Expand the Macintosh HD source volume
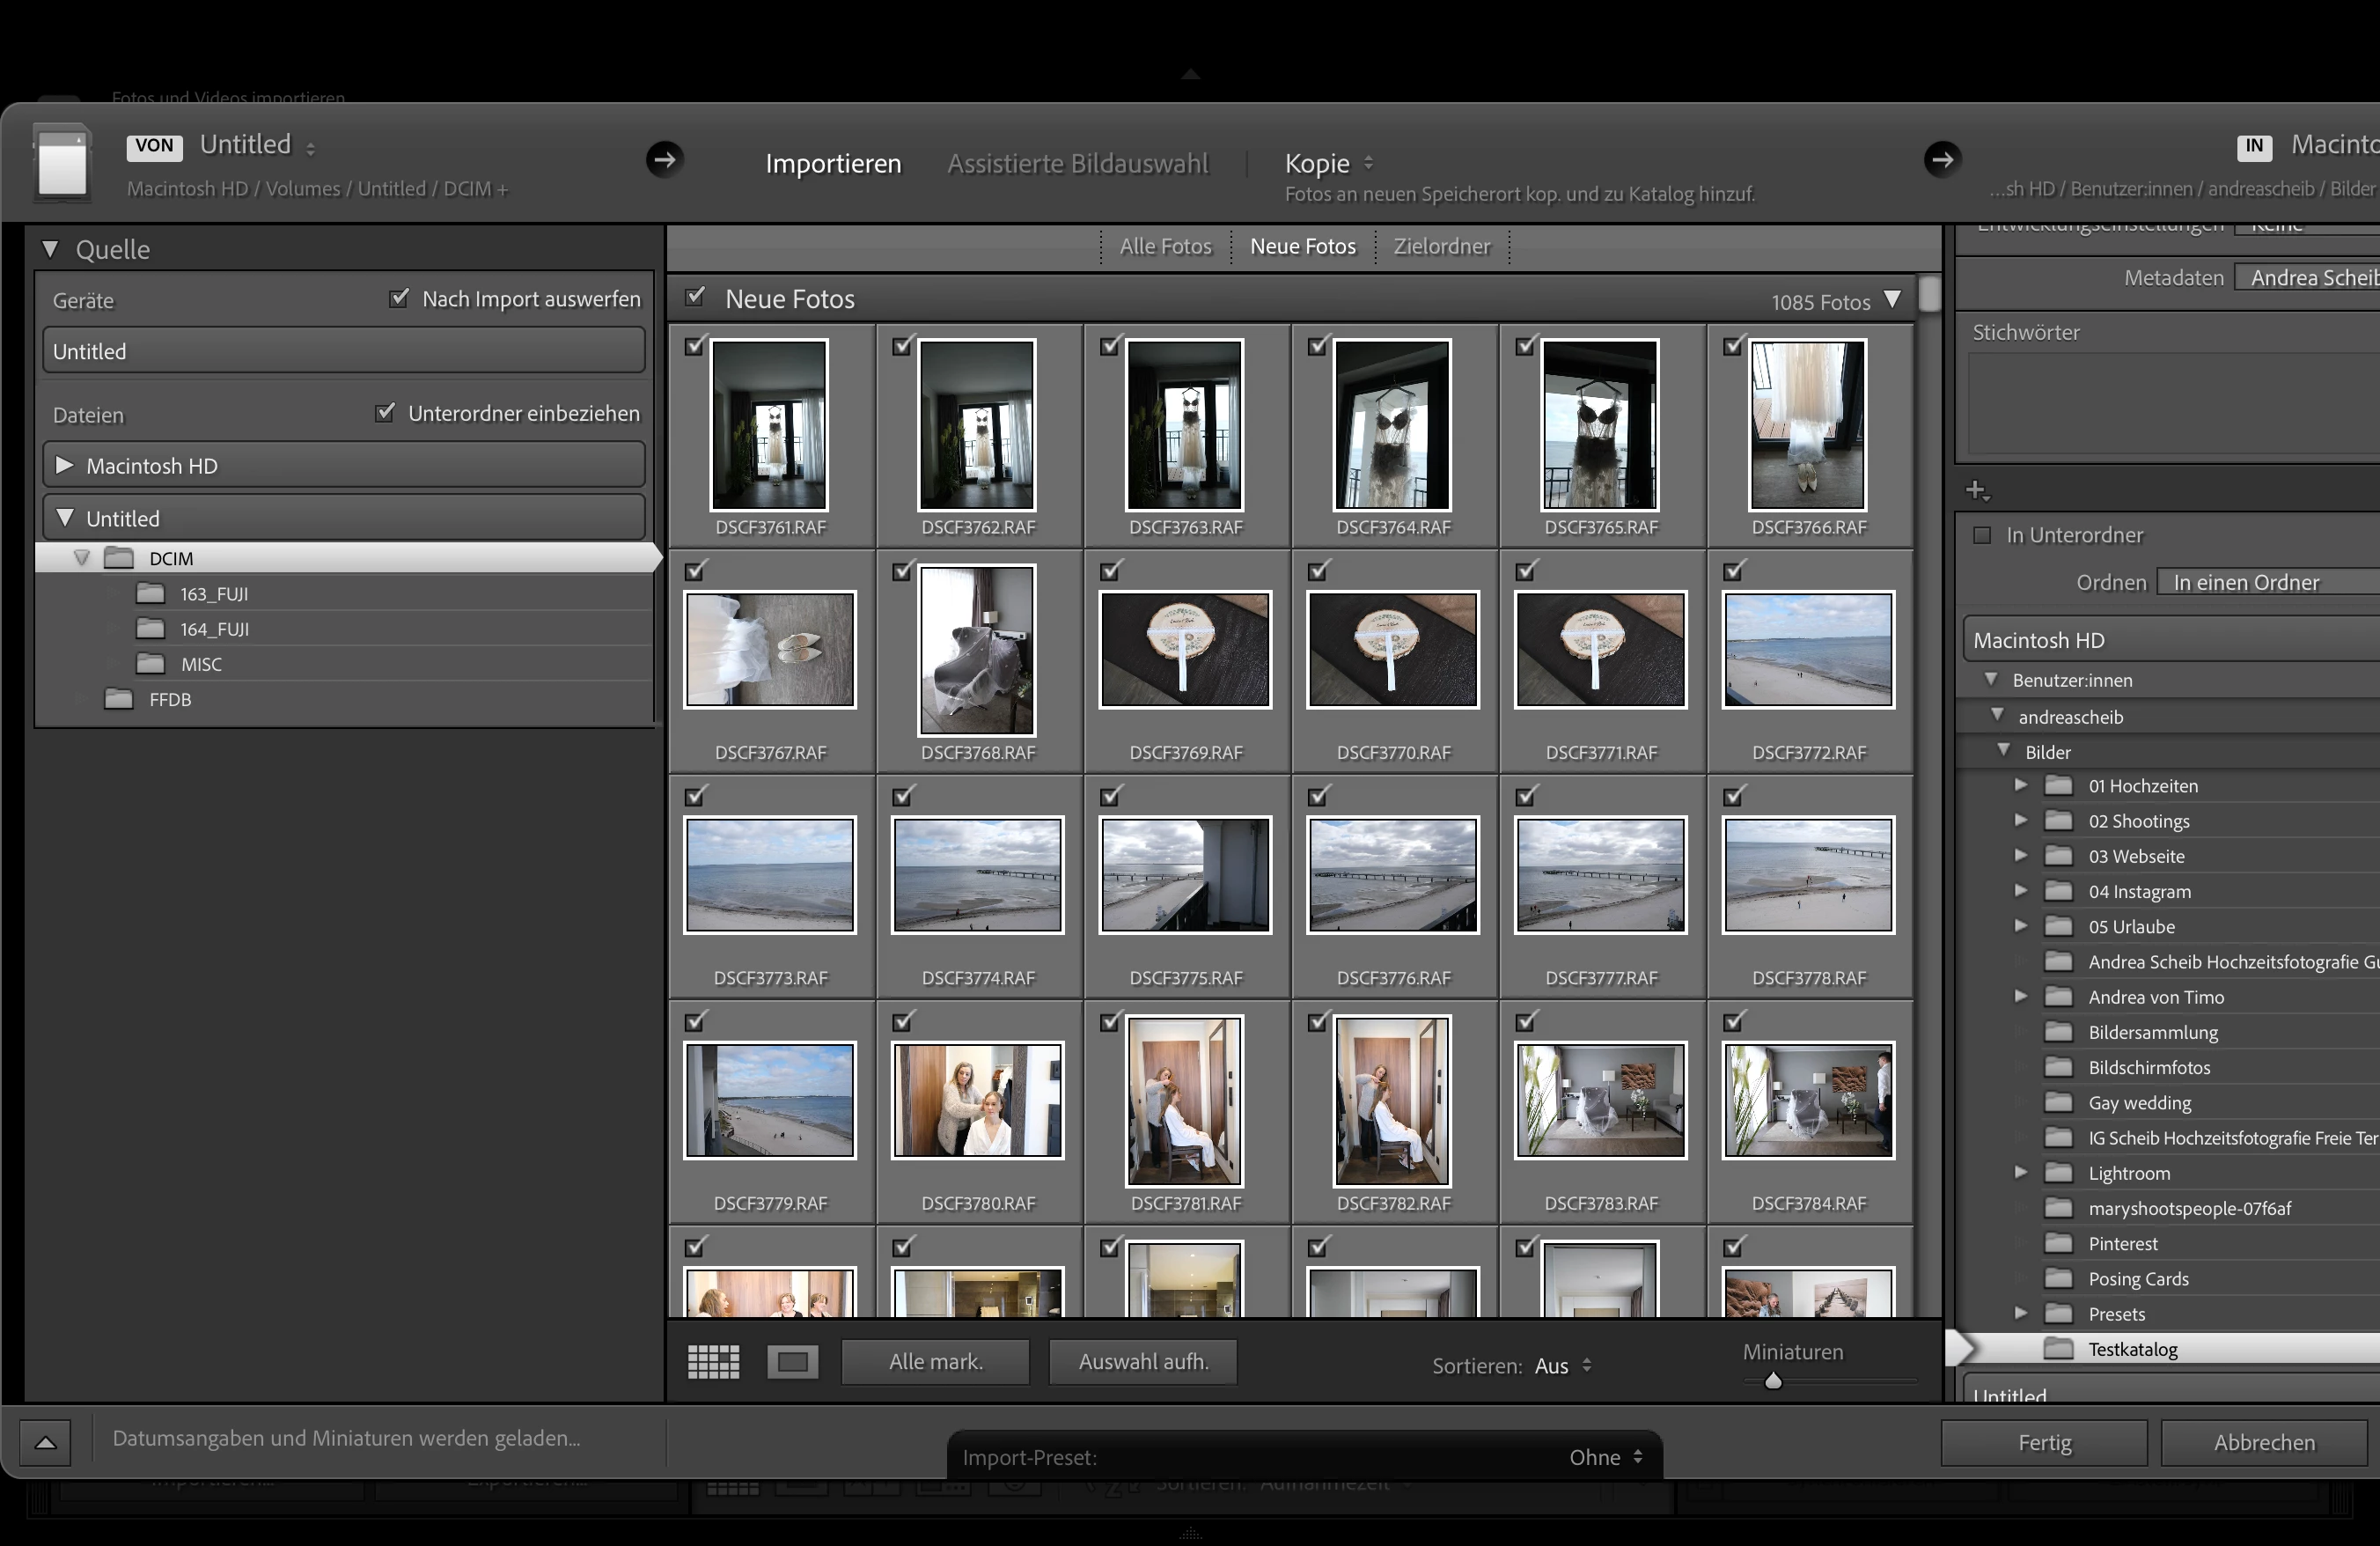This screenshot has height=1546, width=2380. coord(65,465)
